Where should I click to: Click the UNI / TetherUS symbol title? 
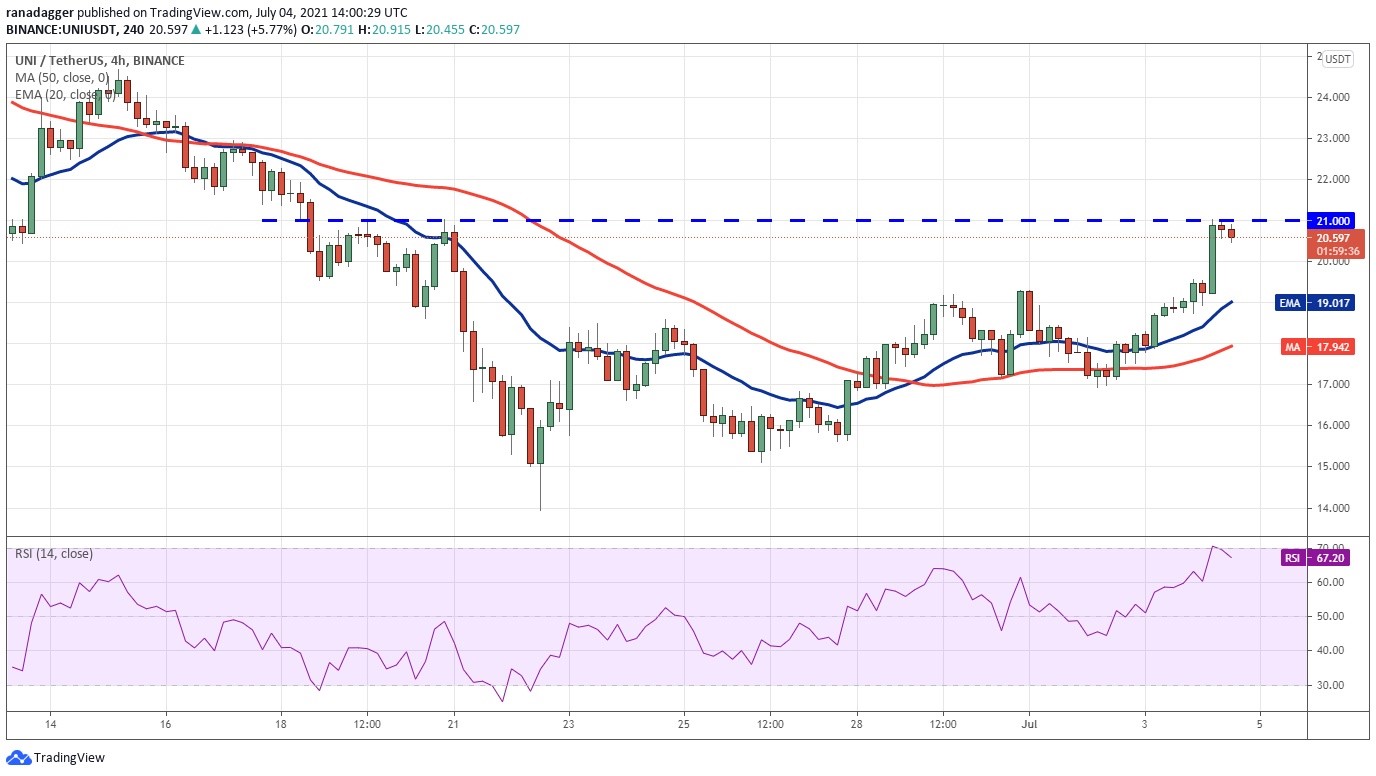click(x=58, y=61)
